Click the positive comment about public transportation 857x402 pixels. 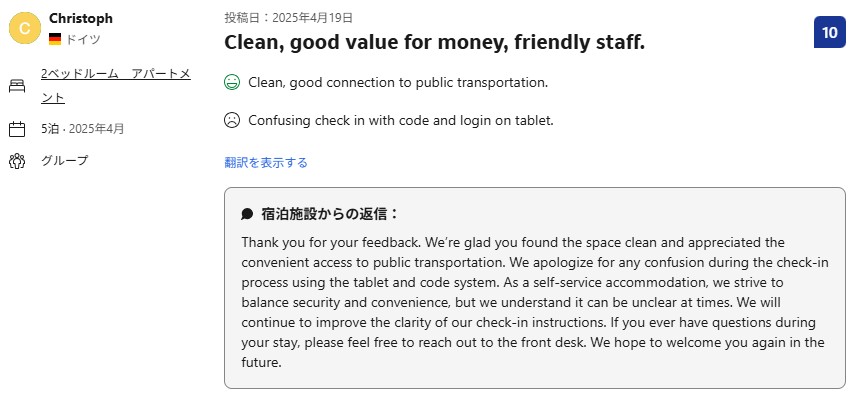(398, 82)
